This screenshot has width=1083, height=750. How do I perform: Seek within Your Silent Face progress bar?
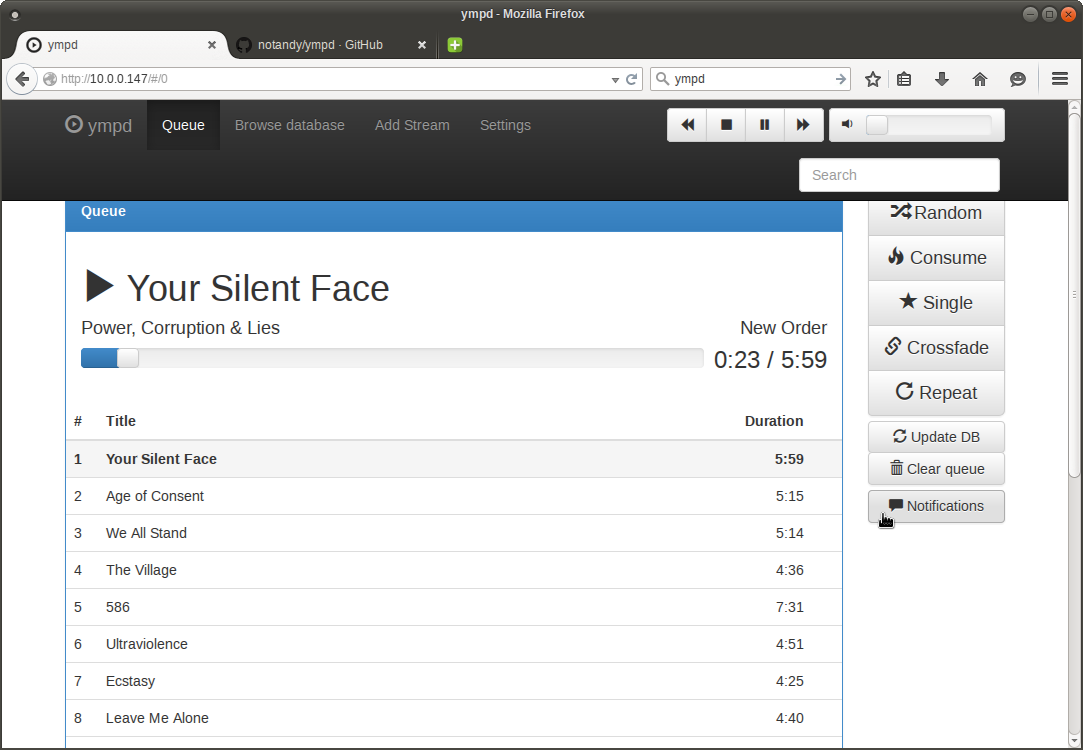pyautogui.click(x=392, y=357)
